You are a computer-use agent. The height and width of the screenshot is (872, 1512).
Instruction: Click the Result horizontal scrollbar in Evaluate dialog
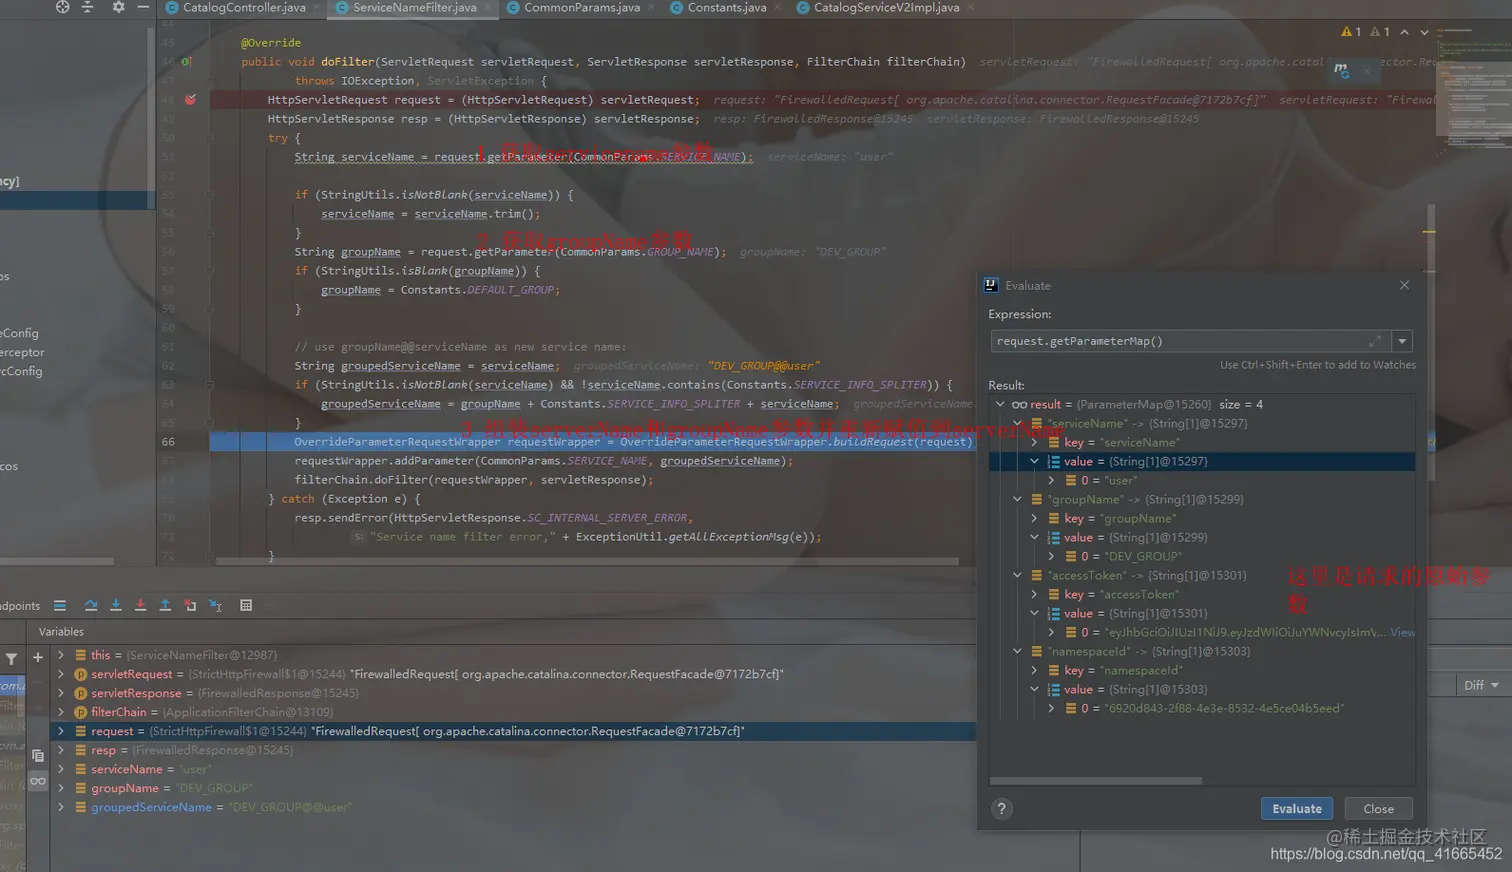click(1096, 781)
